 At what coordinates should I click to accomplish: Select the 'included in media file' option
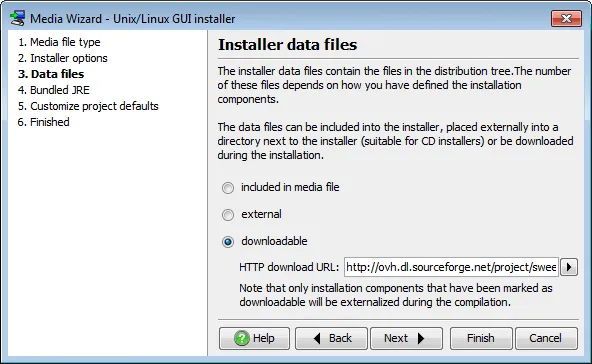(228, 188)
